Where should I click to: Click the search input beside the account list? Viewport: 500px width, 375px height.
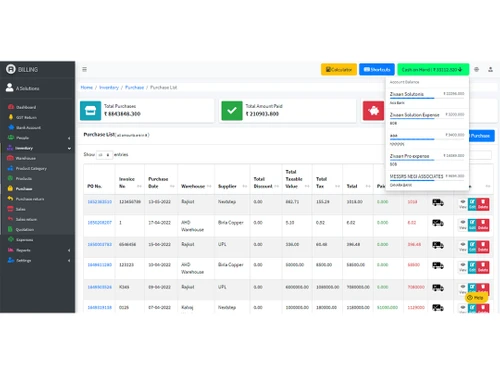(x=480, y=155)
